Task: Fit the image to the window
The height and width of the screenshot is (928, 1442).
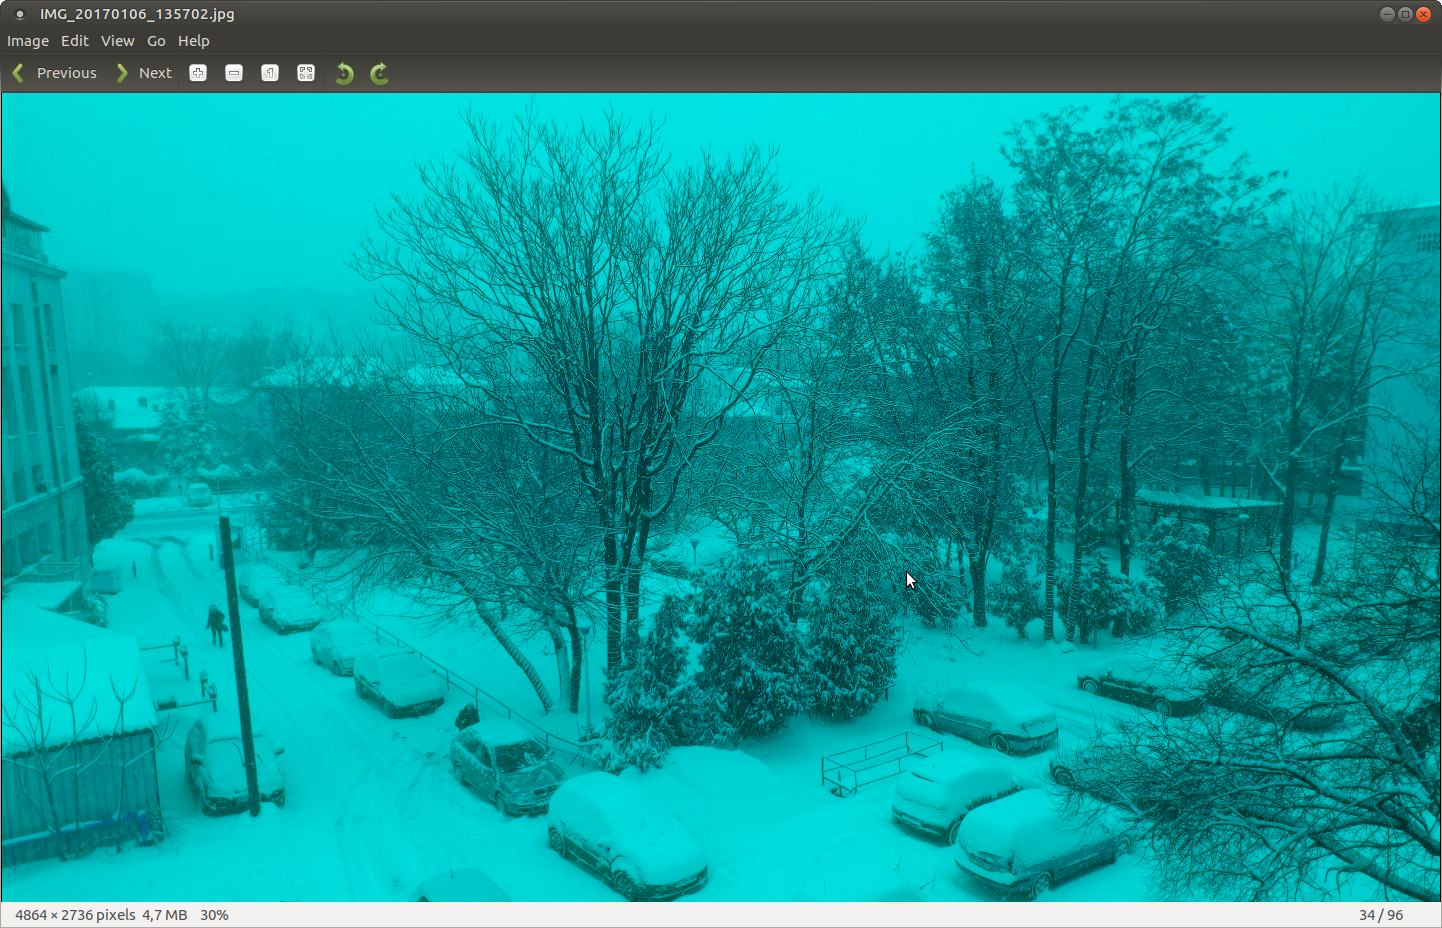Action: pos(306,73)
